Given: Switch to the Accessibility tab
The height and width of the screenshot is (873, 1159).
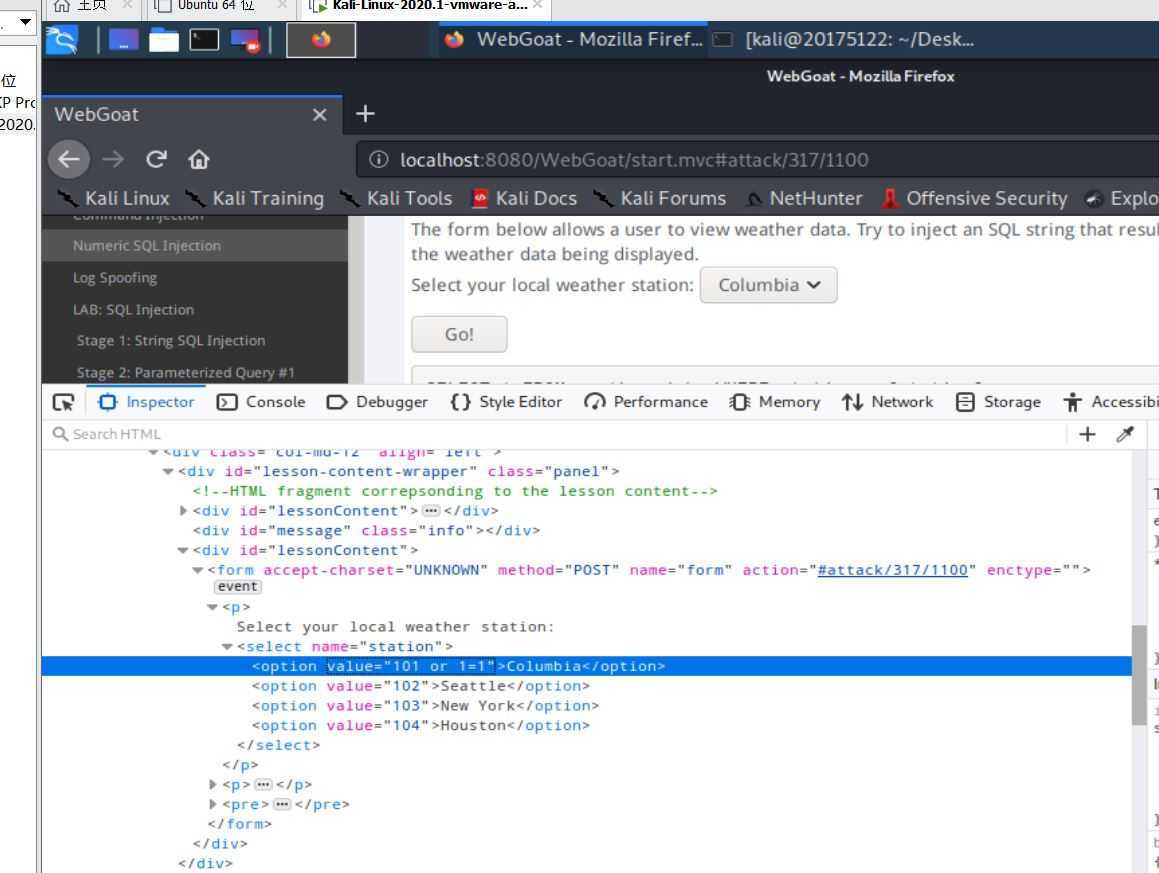Looking at the screenshot, I should [1110, 402].
